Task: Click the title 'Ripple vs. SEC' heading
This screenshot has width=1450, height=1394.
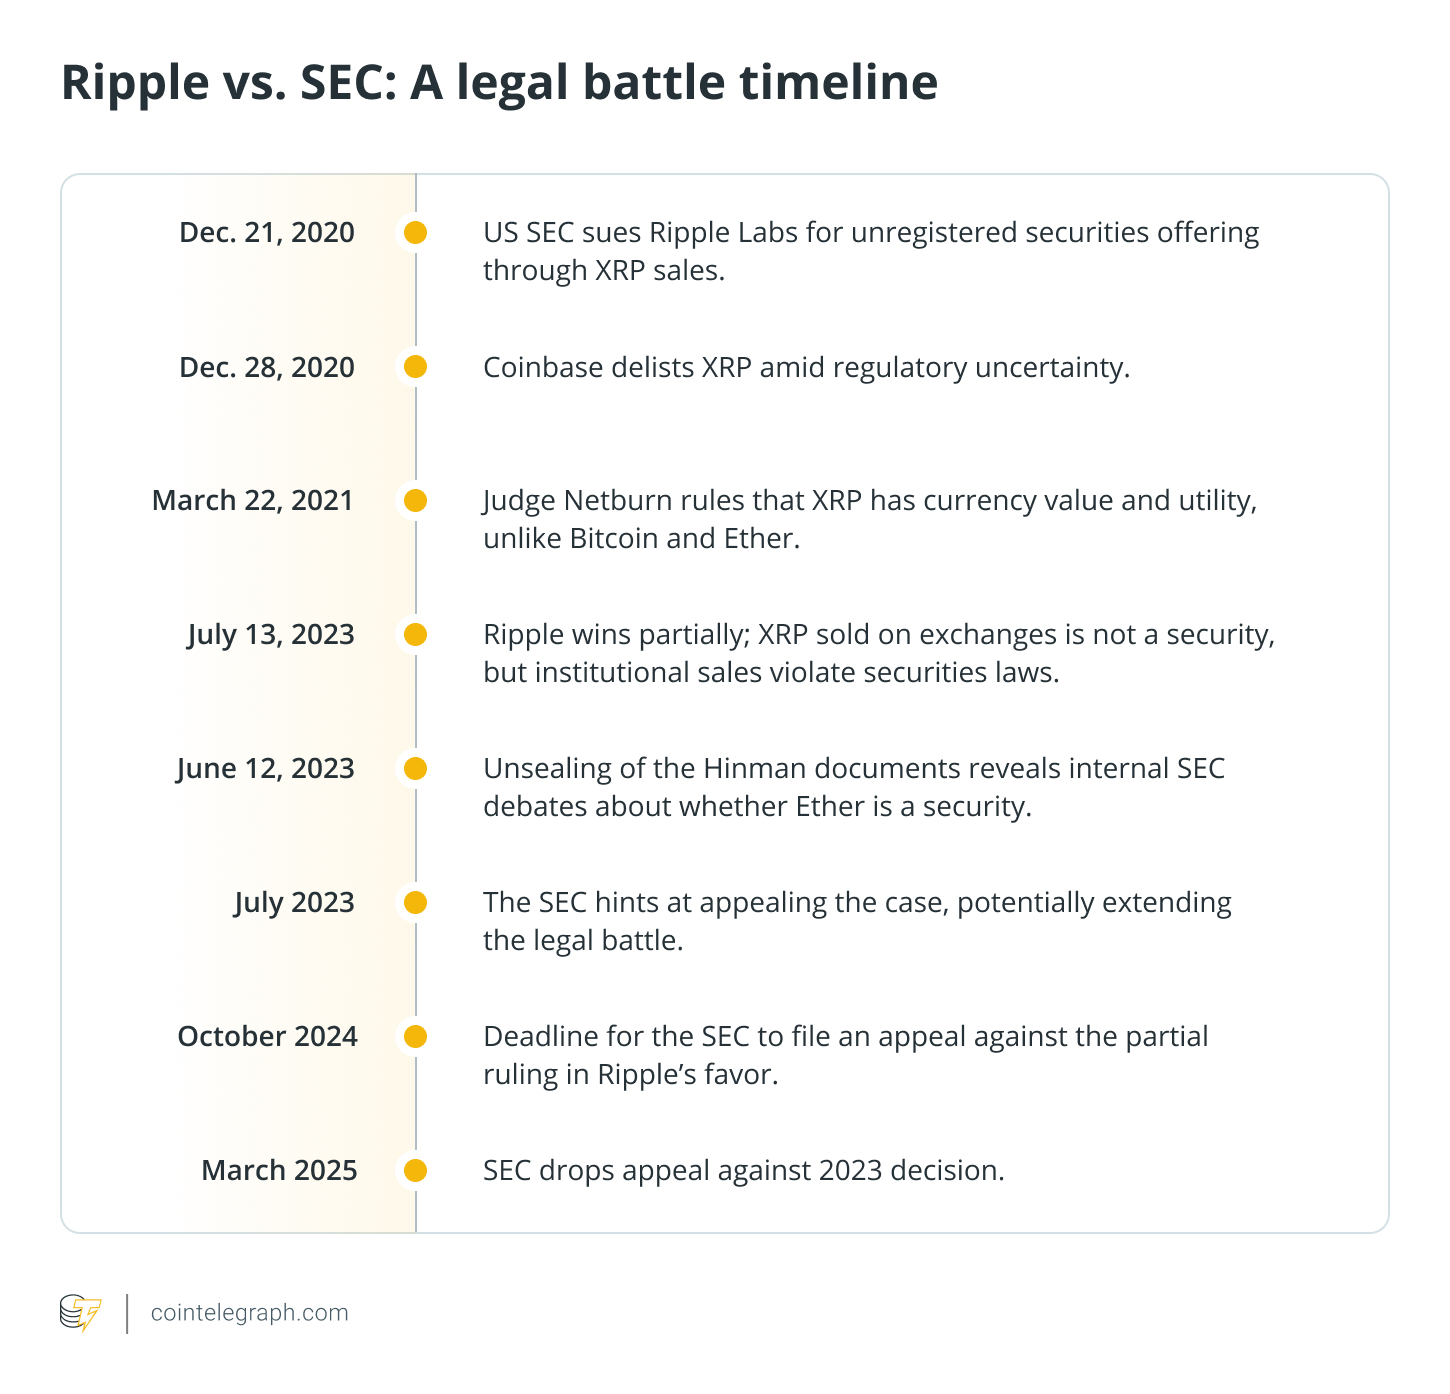Action: click(x=499, y=82)
